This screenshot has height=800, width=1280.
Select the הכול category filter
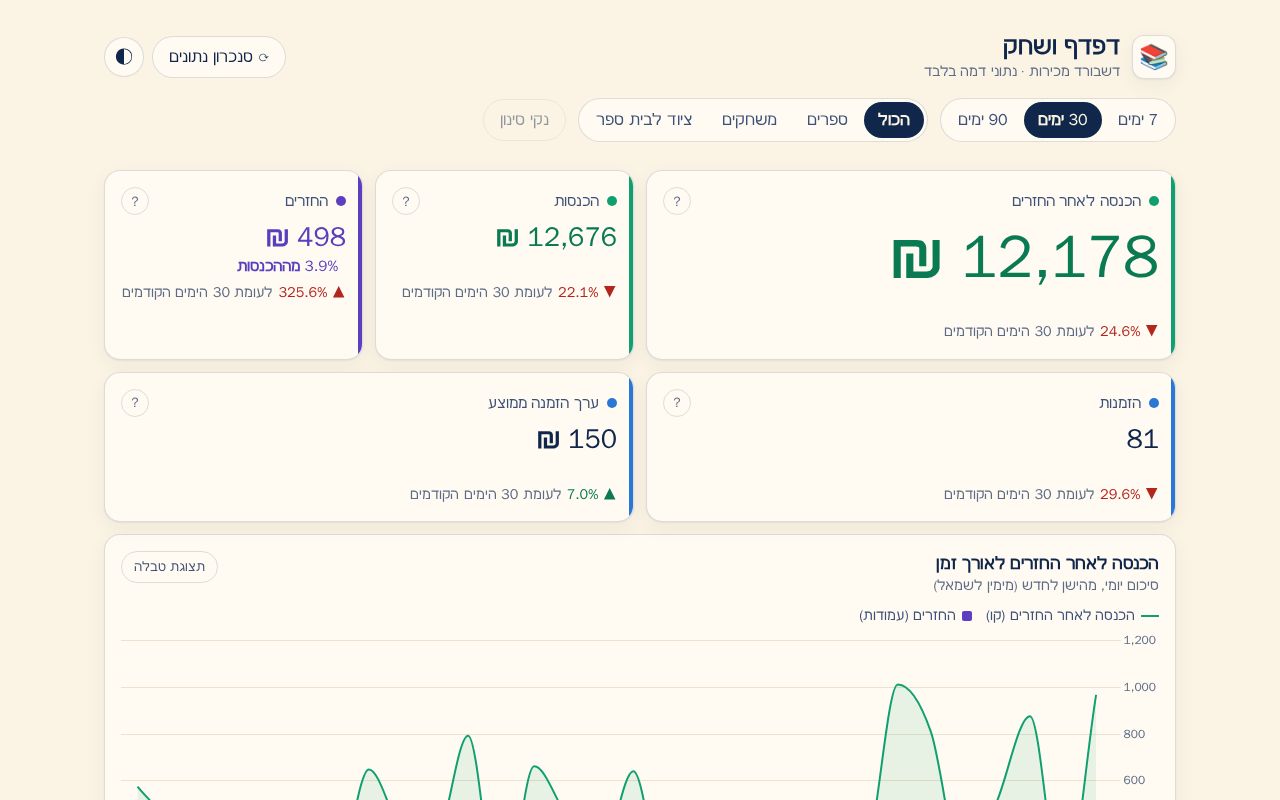point(894,120)
